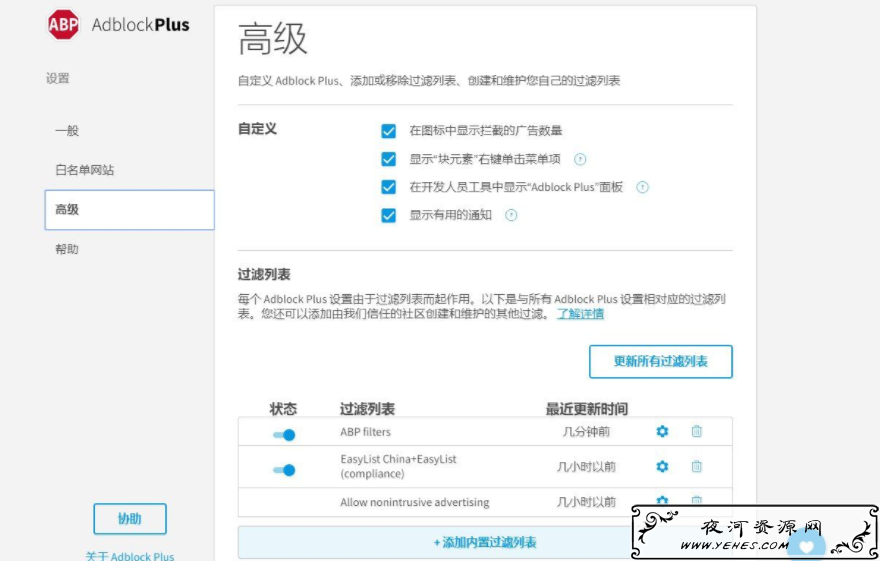Uncheck the 显示"块元素"右键单击菜单项 checkbox
Screen dimensions: 880x561
click(388, 159)
